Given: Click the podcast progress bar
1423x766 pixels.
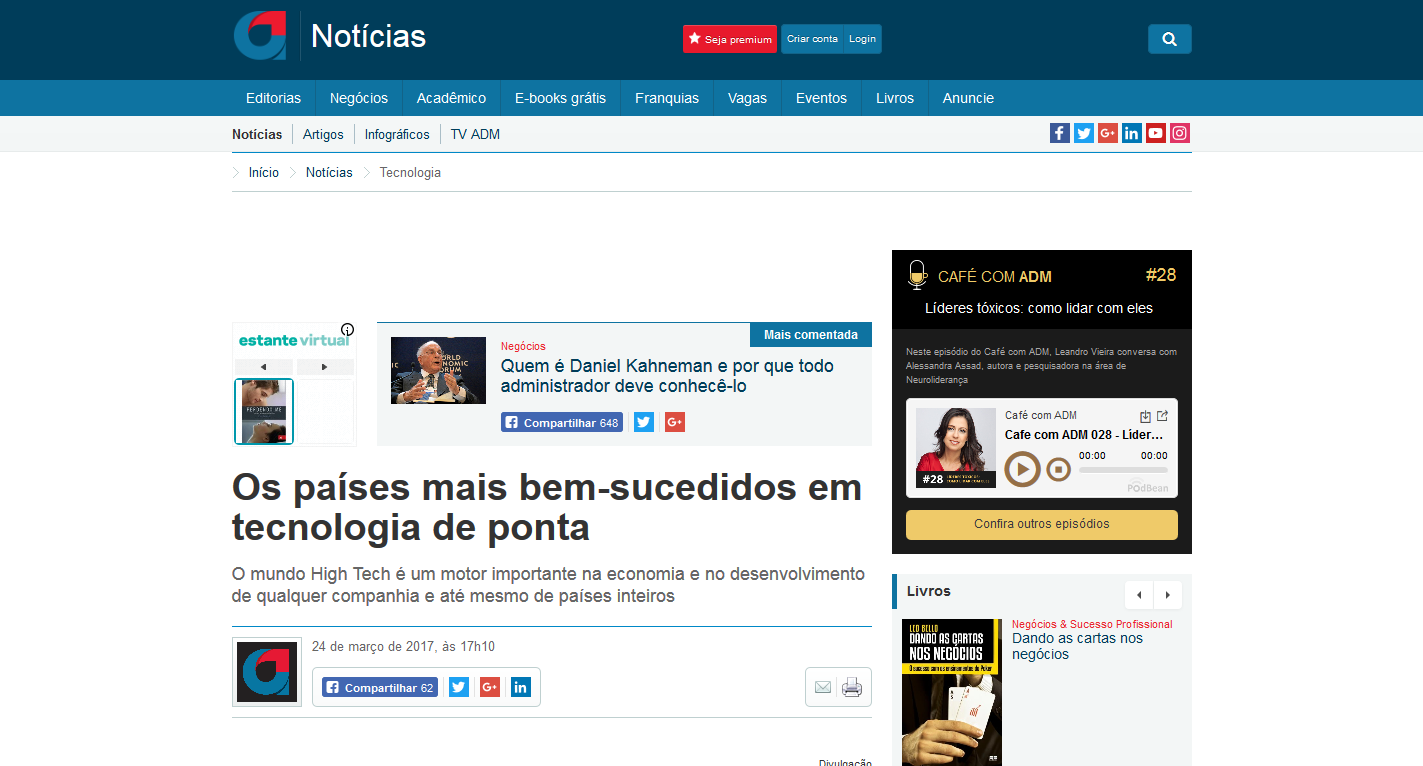Looking at the screenshot, I should tap(1123, 469).
